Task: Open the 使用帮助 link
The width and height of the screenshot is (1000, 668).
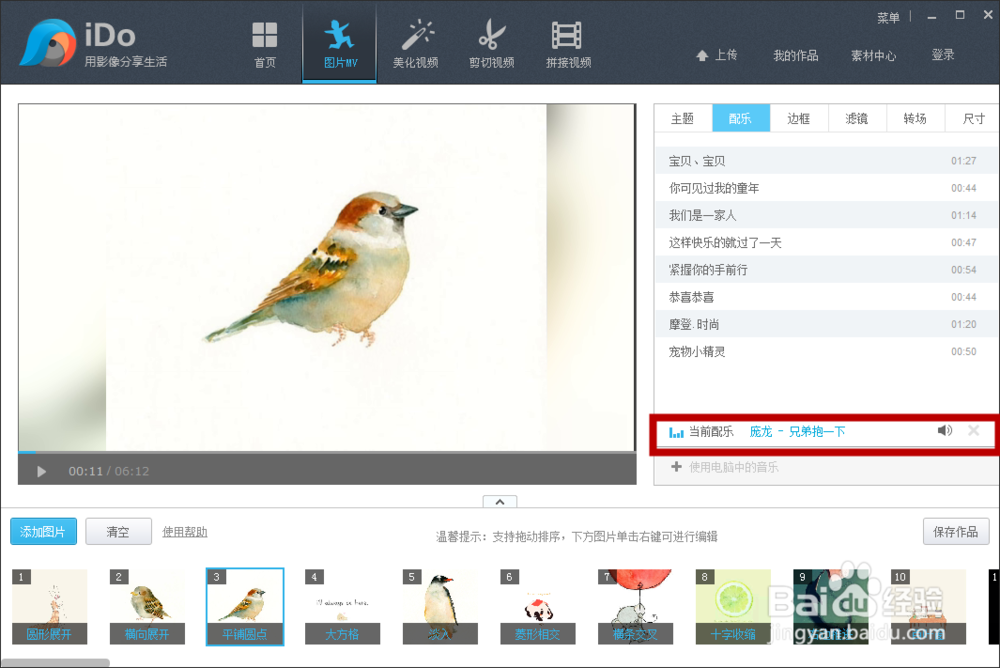Action: 185,531
